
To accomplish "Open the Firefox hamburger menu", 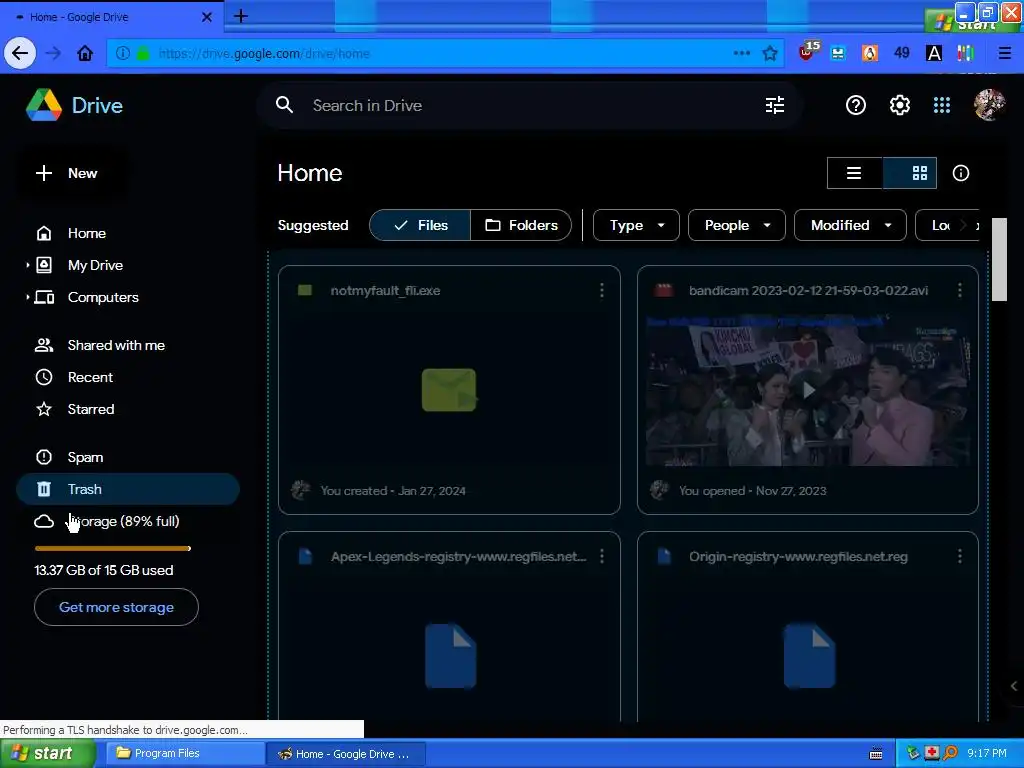I will pos(1005,53).
